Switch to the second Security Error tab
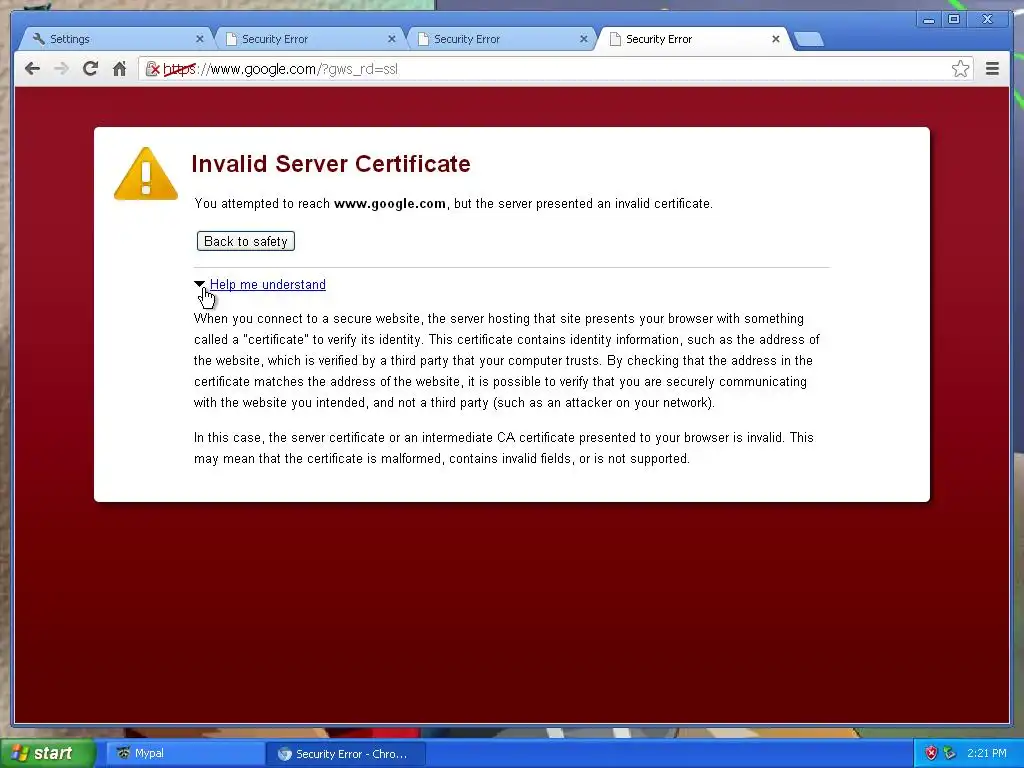Viewport: 1024px width, 768px height. pyautogui.click(x=499, y=39)
